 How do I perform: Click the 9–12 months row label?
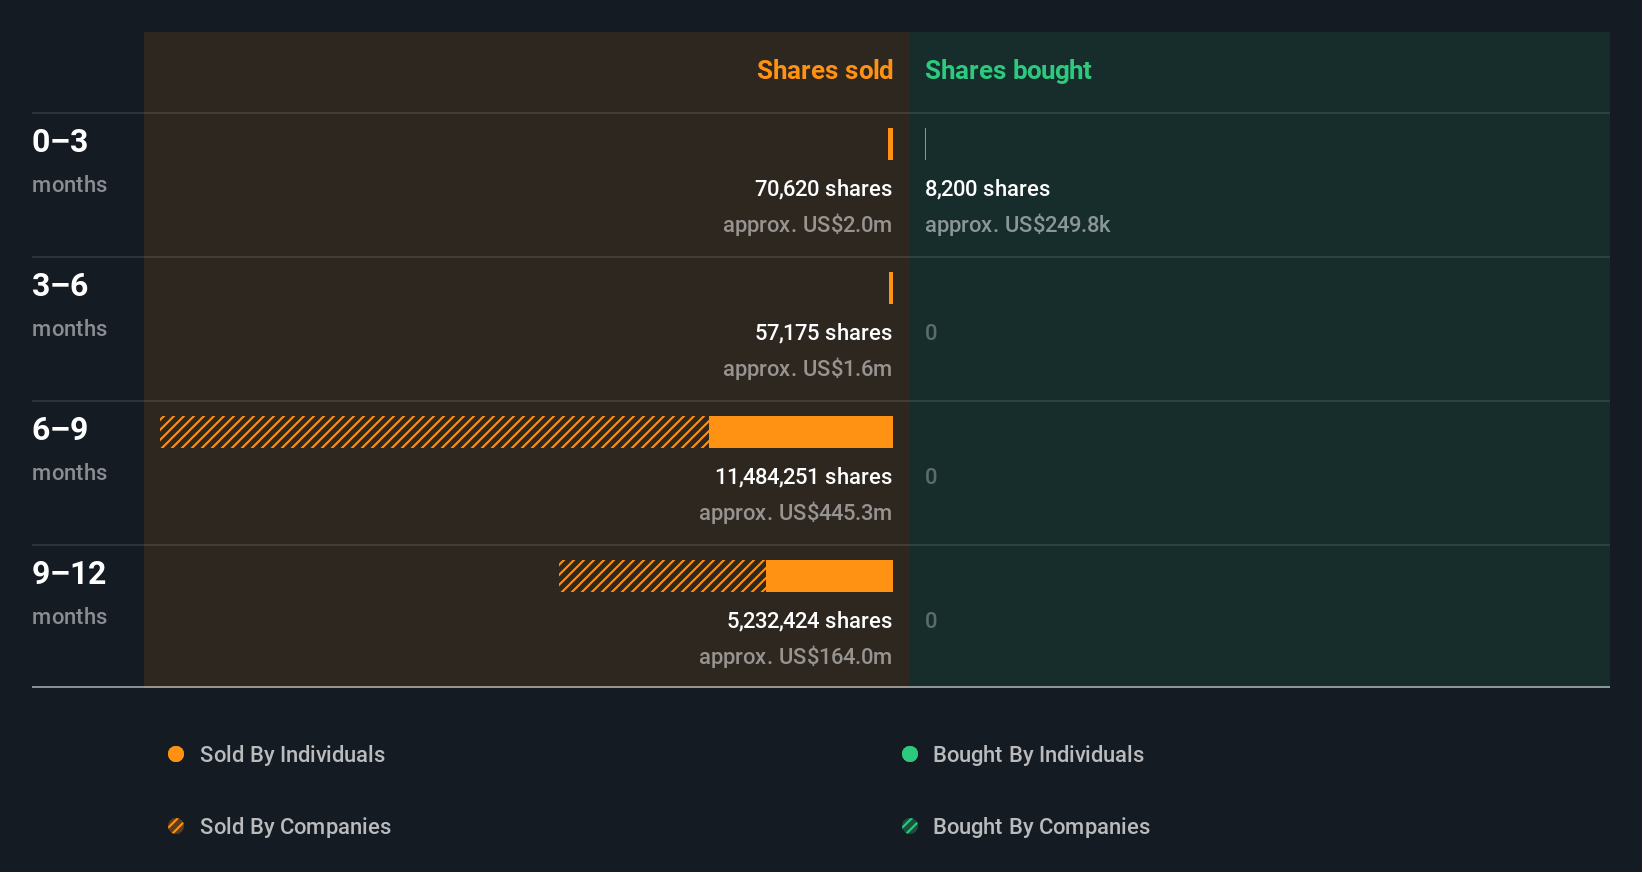coord(69,593)
